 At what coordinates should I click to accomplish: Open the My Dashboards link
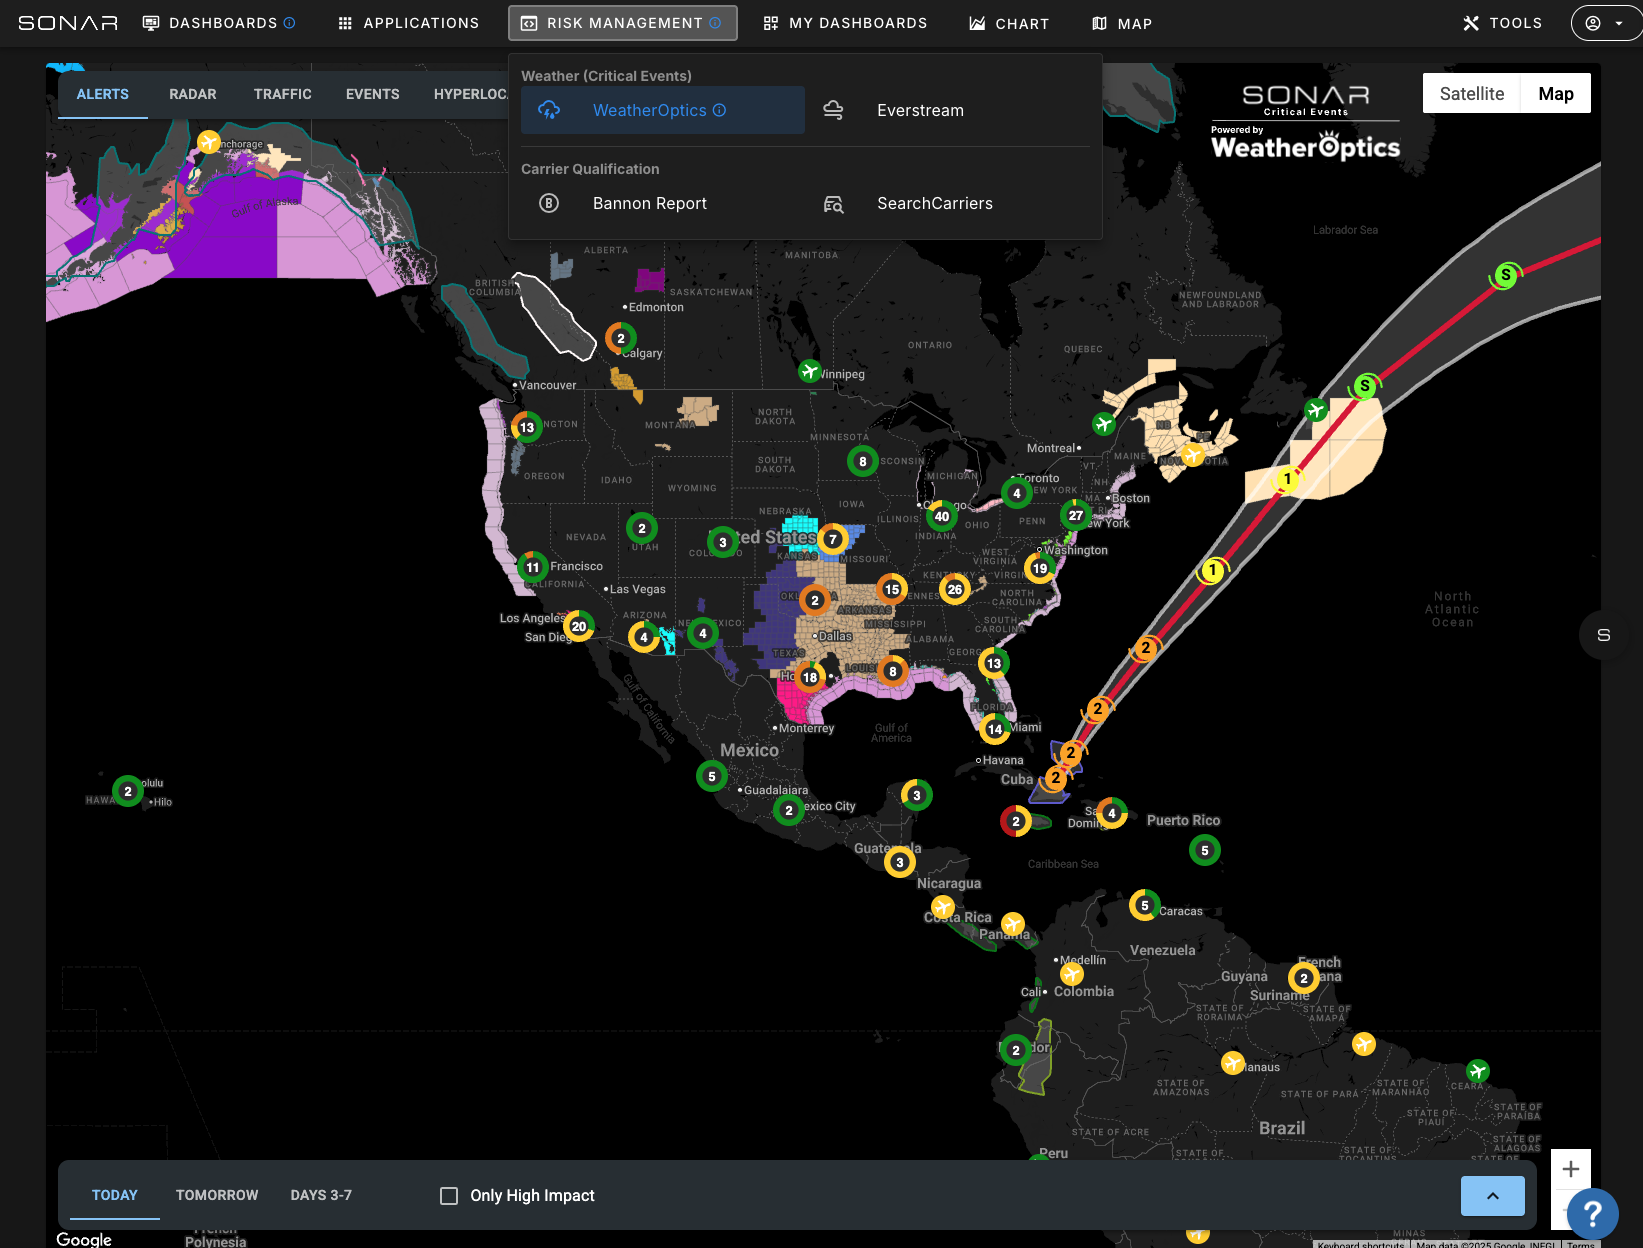[x=845, y=23]
